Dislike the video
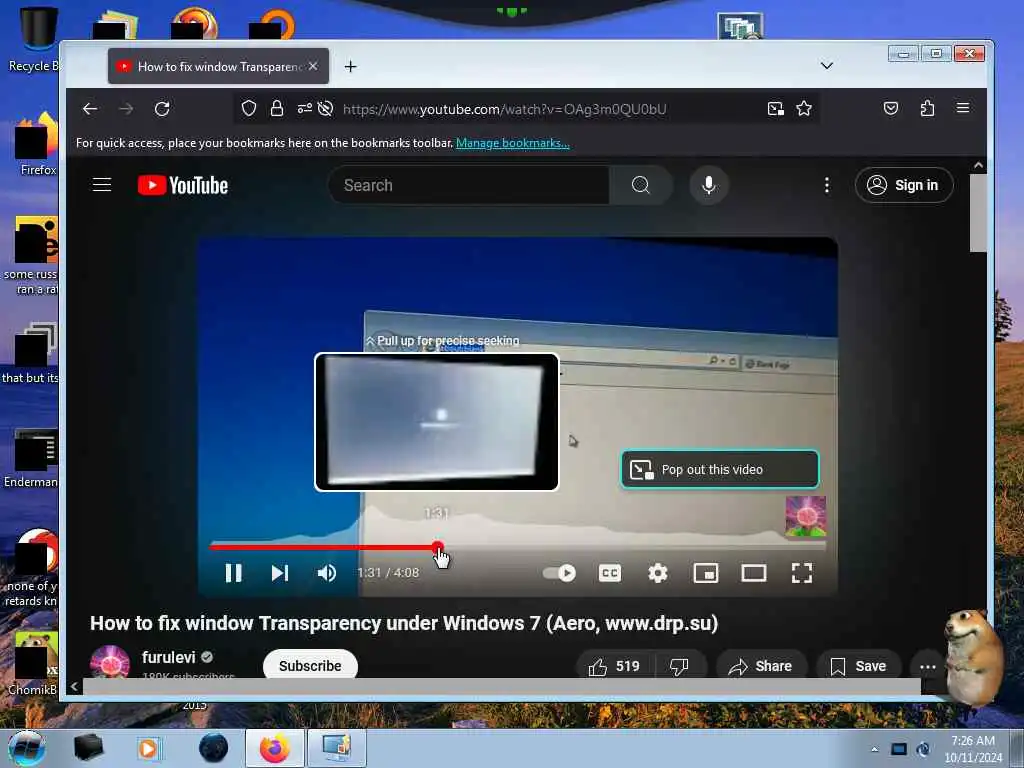The width and height of the screenshot is (1024, 768). [679, 666]
